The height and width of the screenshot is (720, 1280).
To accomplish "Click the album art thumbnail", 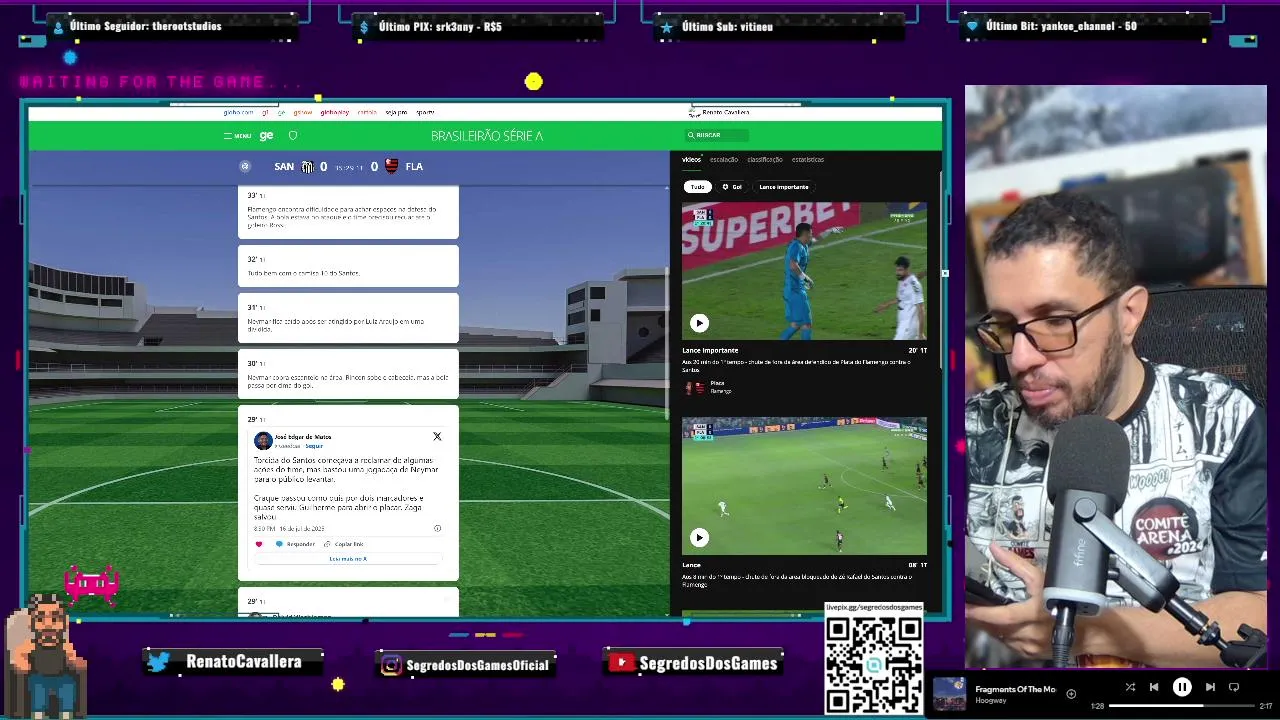I will 950,694.
